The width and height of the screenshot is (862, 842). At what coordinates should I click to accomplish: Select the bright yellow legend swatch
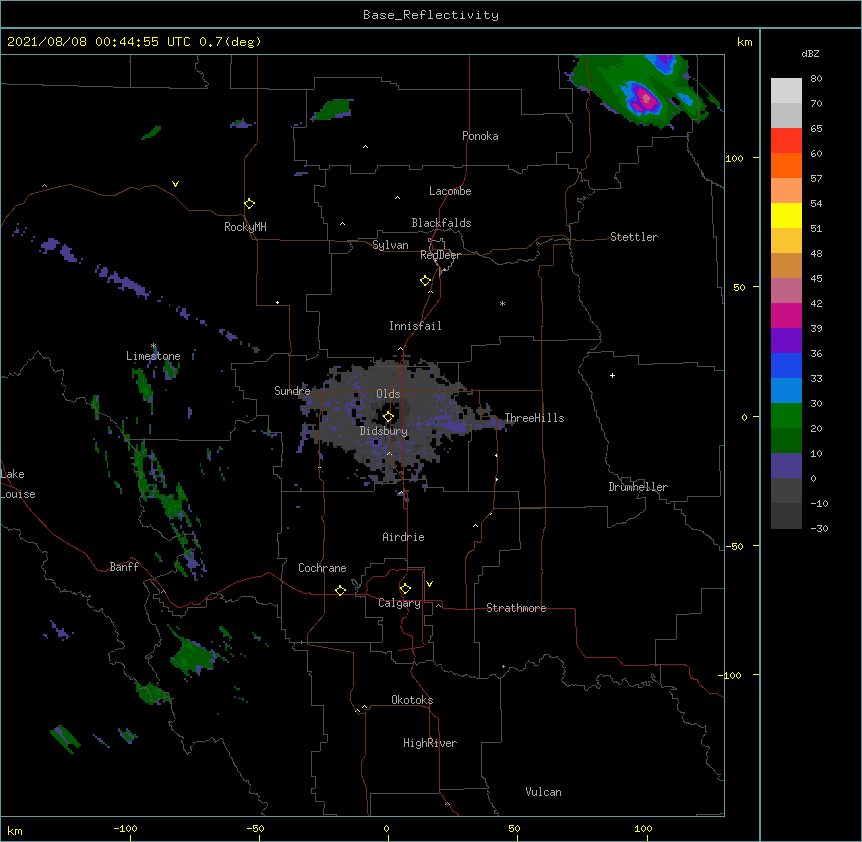786,215
